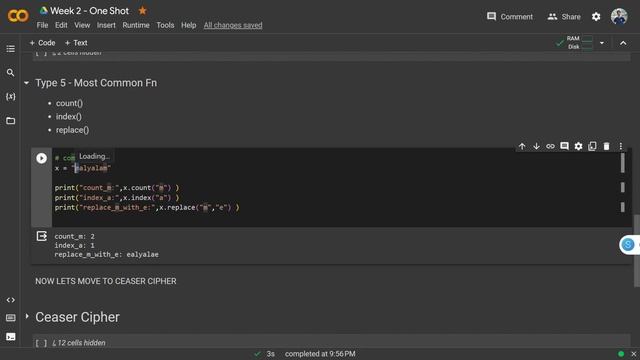This screenshot has width=640, height=360.
Task: Expand the Ceaser Cipher section
Action: [x=27, y=316]
